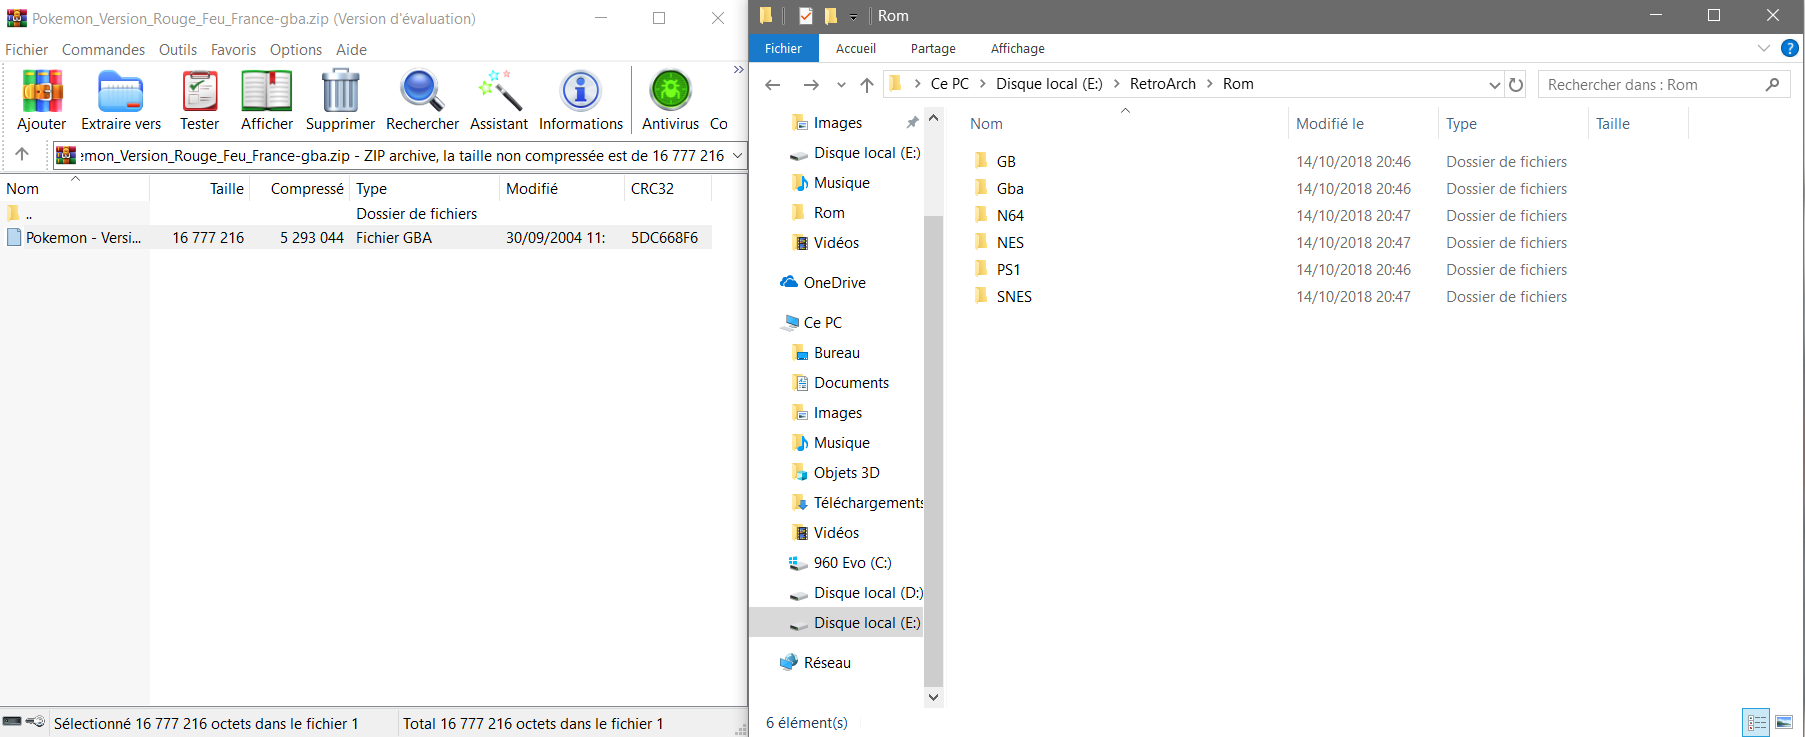This screenshot has width=1805, height=737.
Task: Click Disque local (E:) breadcrumb
Action: [x=1049, y=84]
